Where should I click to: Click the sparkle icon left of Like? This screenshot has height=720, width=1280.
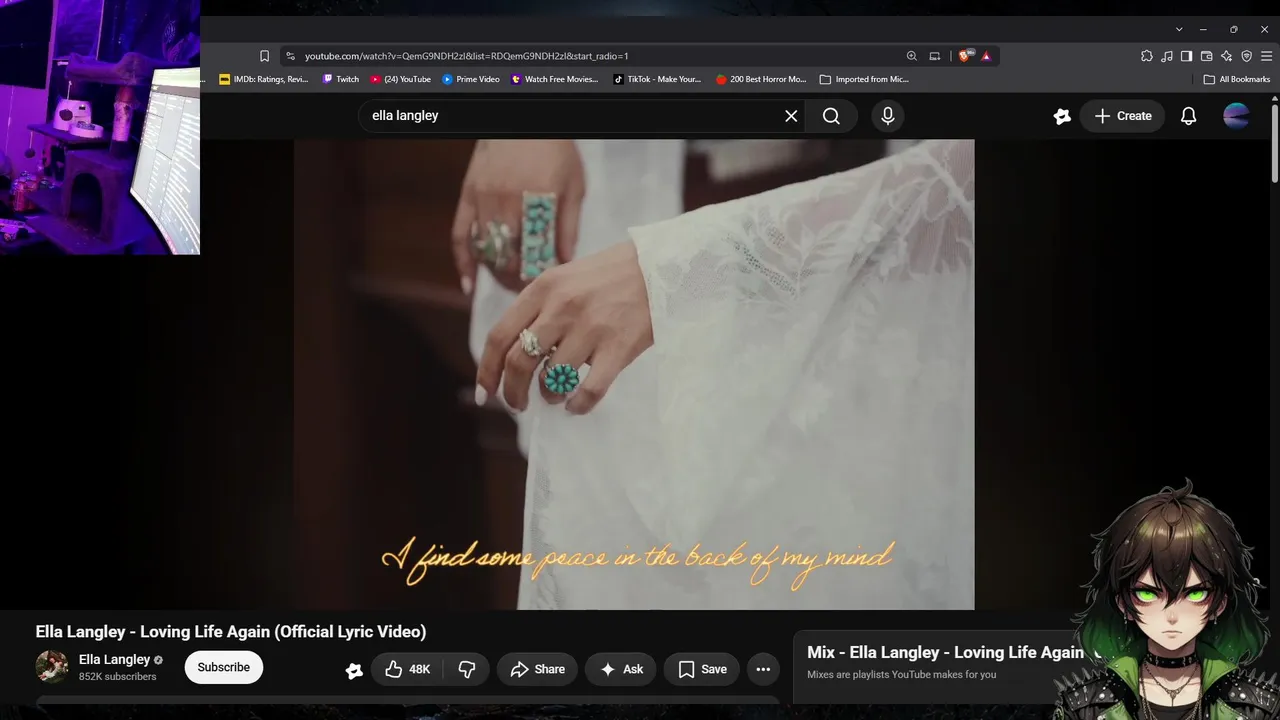pos(354,670)
